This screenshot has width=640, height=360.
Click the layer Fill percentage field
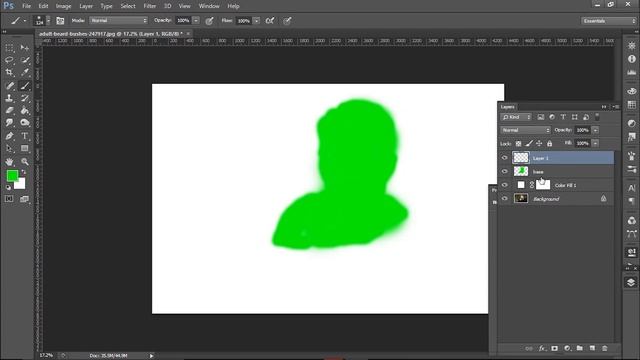click(x=582, y=143)
